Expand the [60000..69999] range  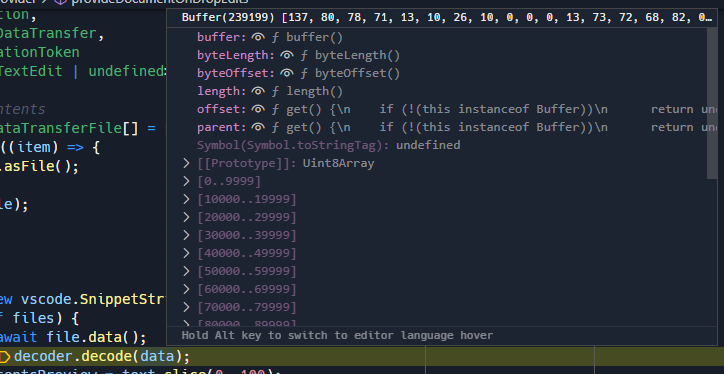[186, 289]
